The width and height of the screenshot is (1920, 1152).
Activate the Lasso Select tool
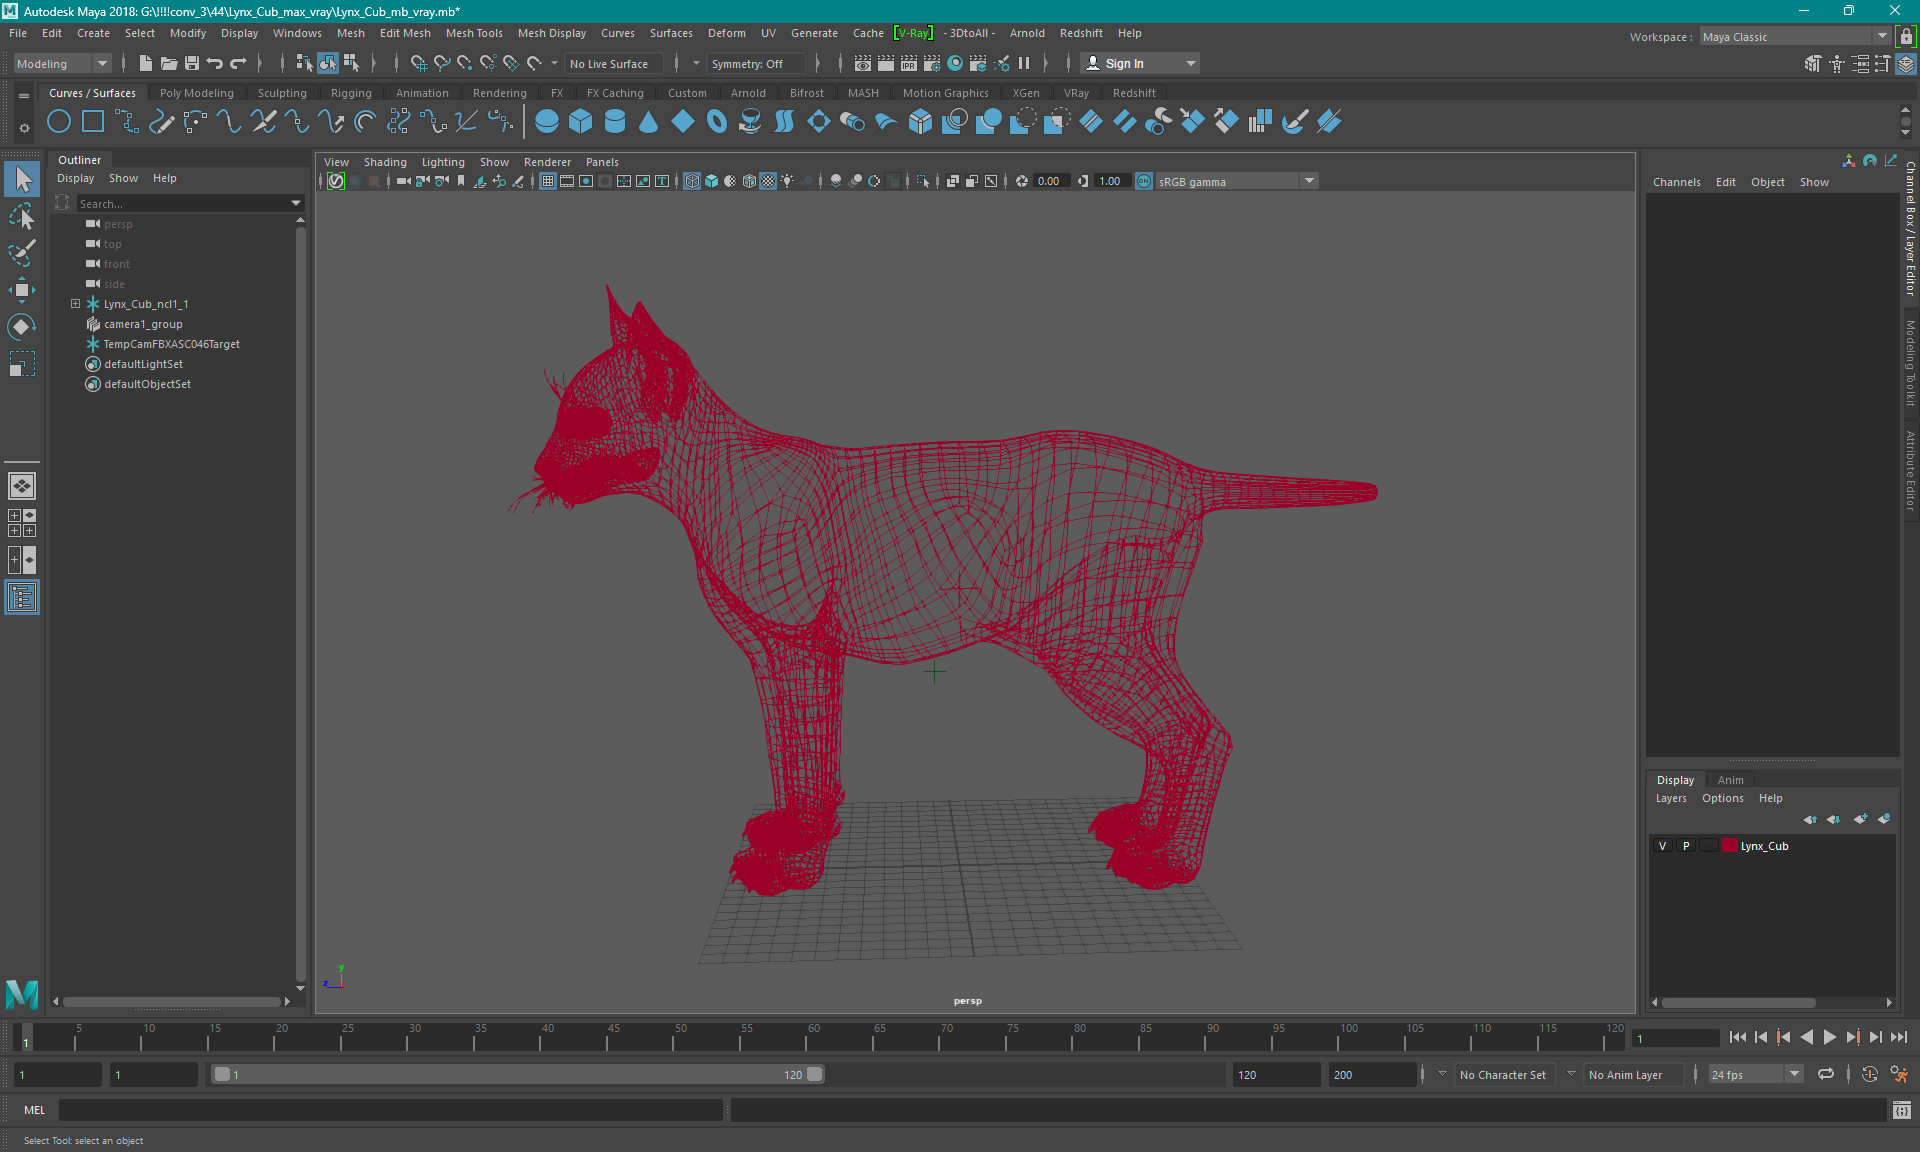coord(22,216)
